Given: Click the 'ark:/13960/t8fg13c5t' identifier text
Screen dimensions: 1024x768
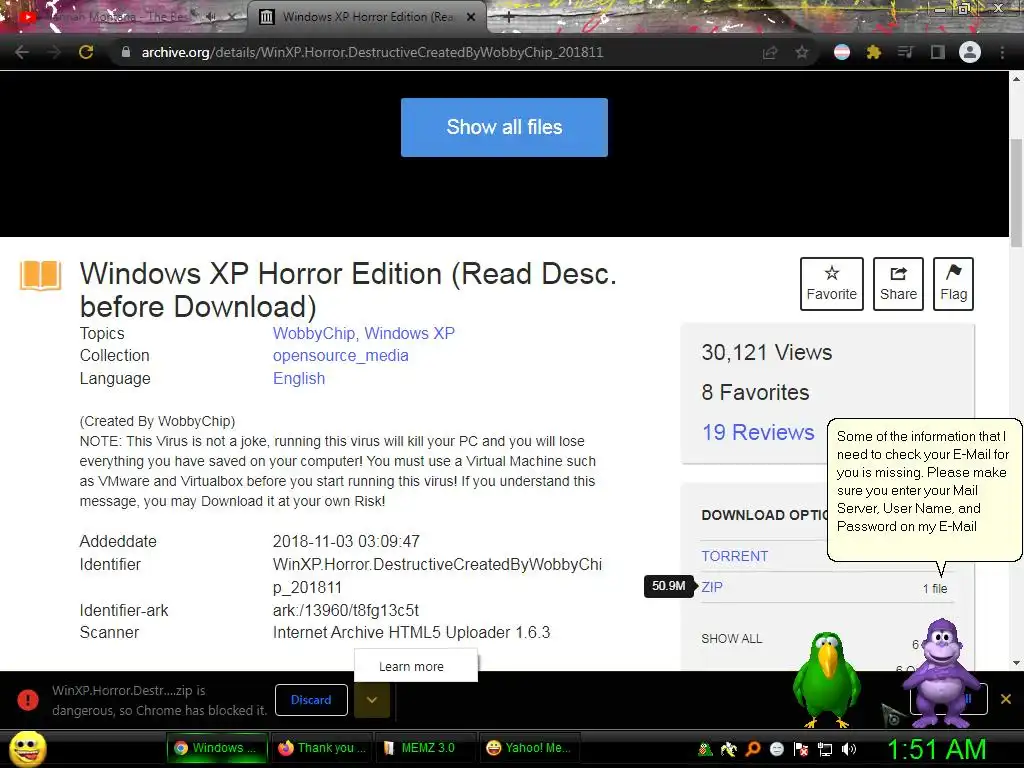Looking at the screenshot, I should [x=345, y=610].
